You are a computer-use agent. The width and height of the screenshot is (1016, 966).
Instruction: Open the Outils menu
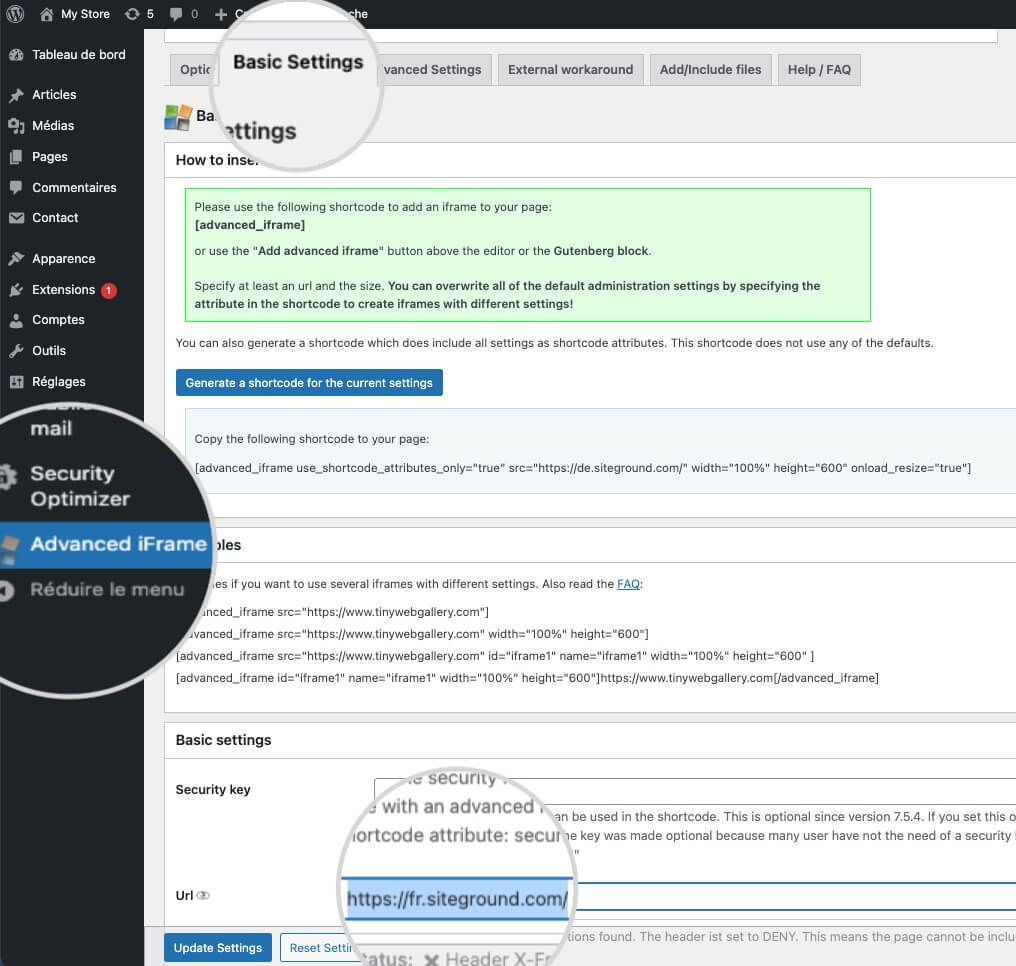pos(49,351)
